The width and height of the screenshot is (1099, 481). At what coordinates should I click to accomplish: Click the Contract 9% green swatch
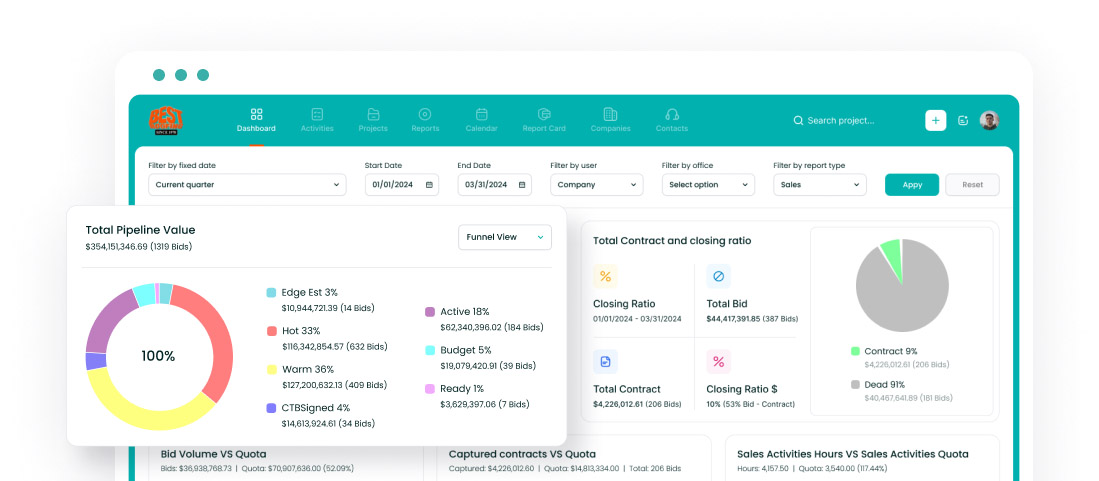click(x=855, y=351)
